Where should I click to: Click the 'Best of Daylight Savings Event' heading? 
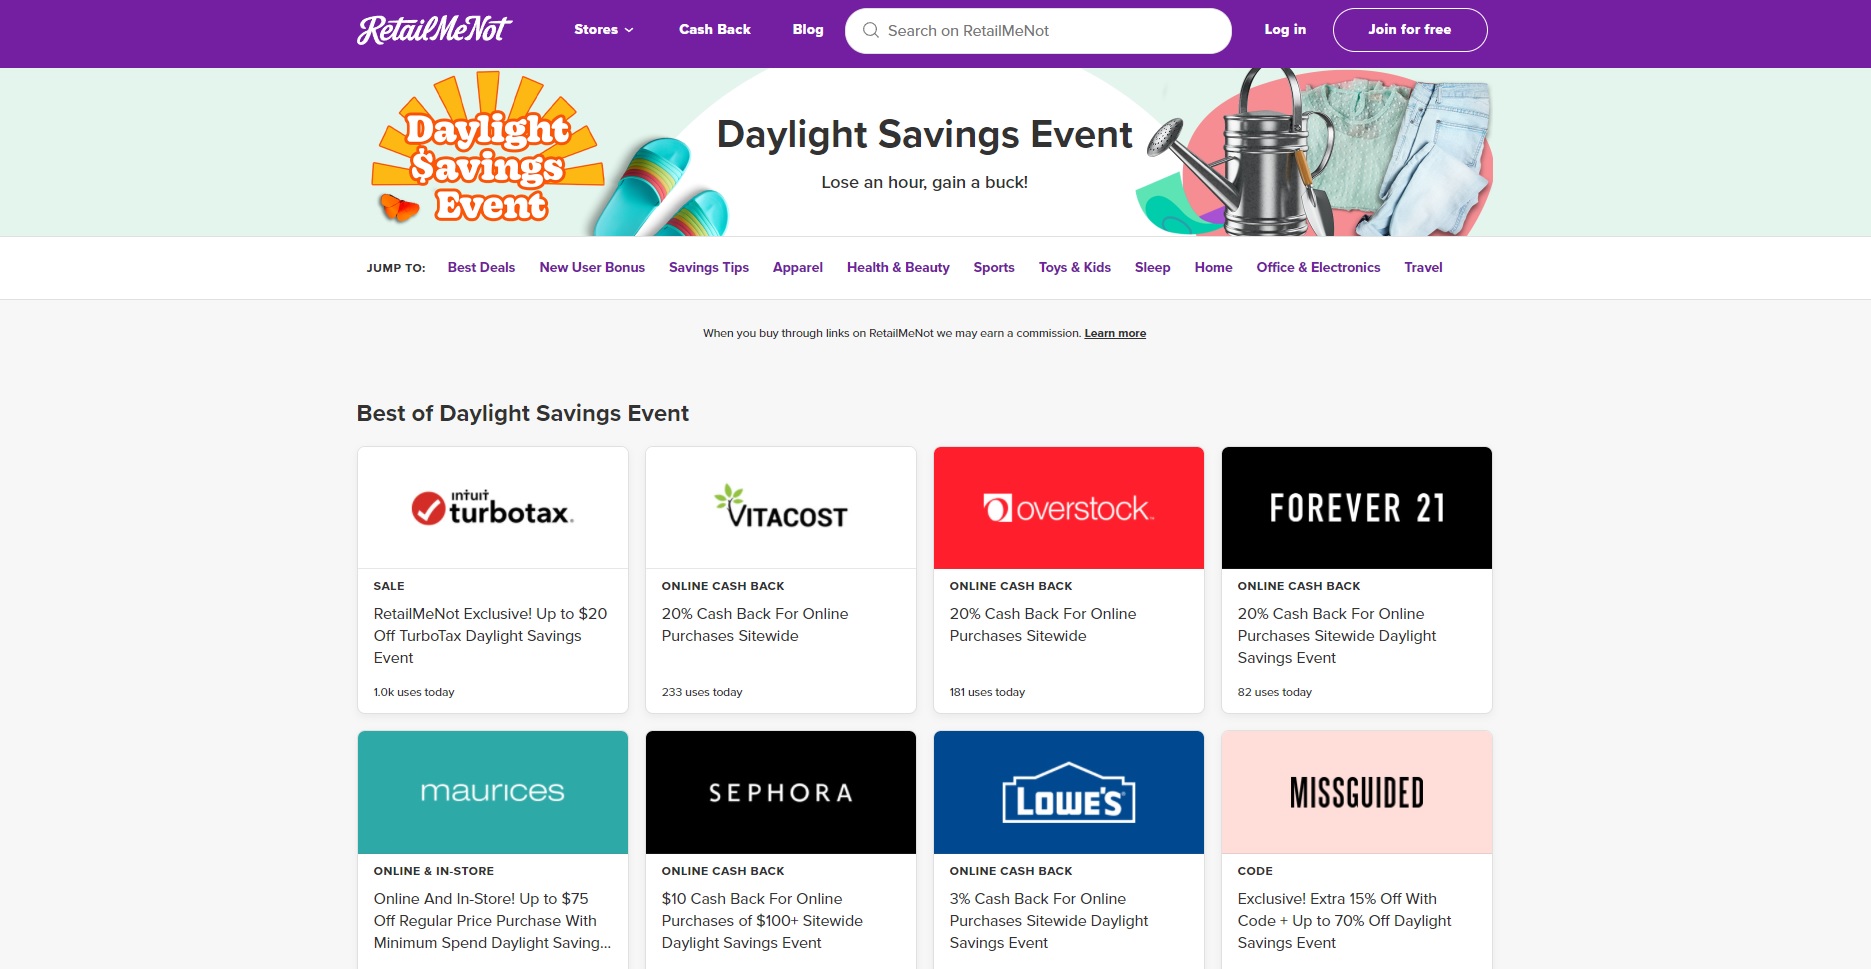click(523, 414)
